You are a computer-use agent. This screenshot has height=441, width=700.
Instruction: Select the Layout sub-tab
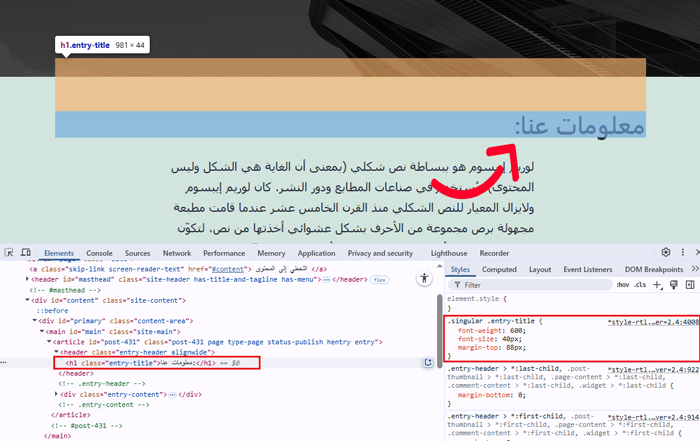coord(540,269)
